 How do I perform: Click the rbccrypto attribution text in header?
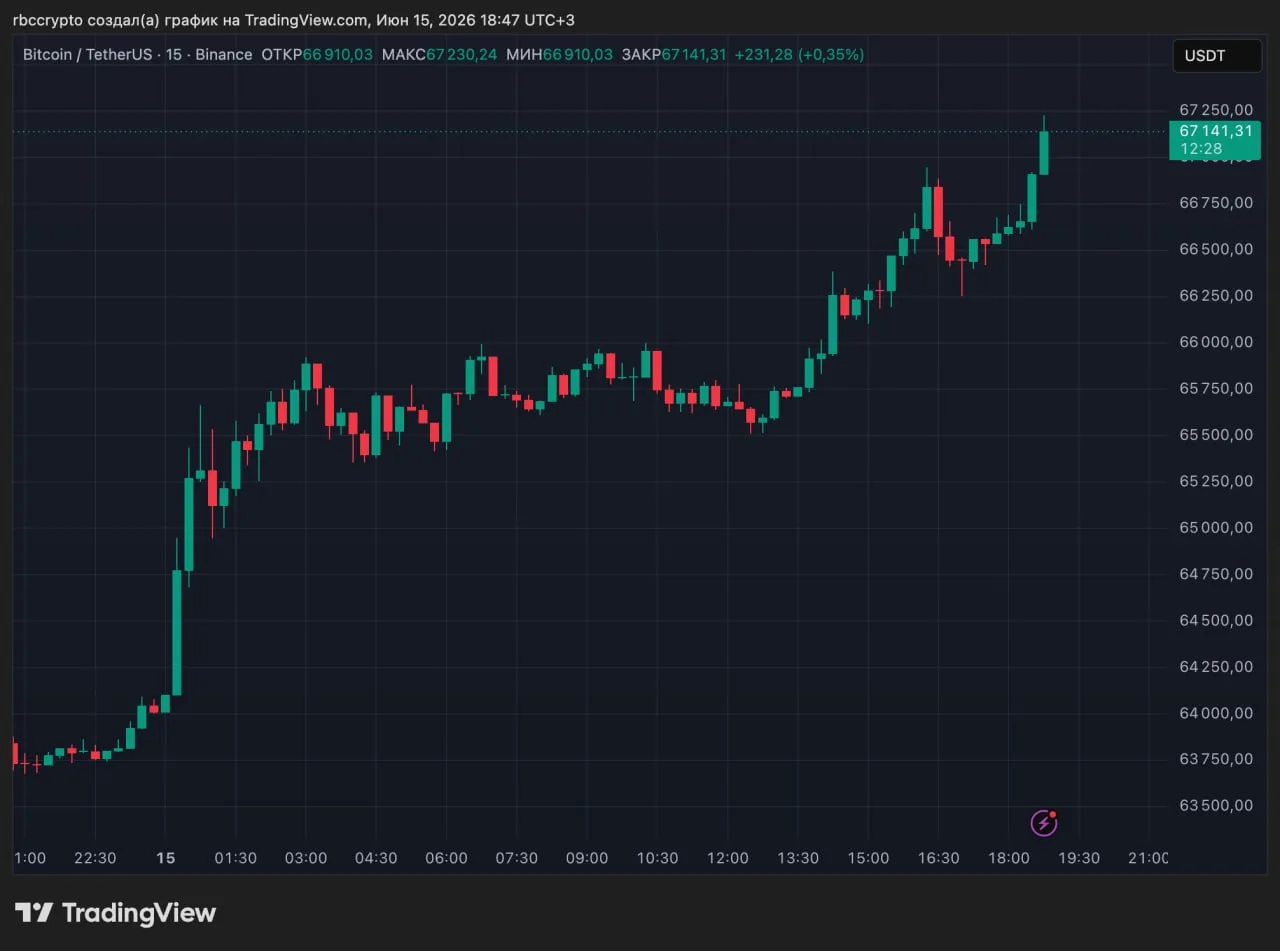click(293, 20)
